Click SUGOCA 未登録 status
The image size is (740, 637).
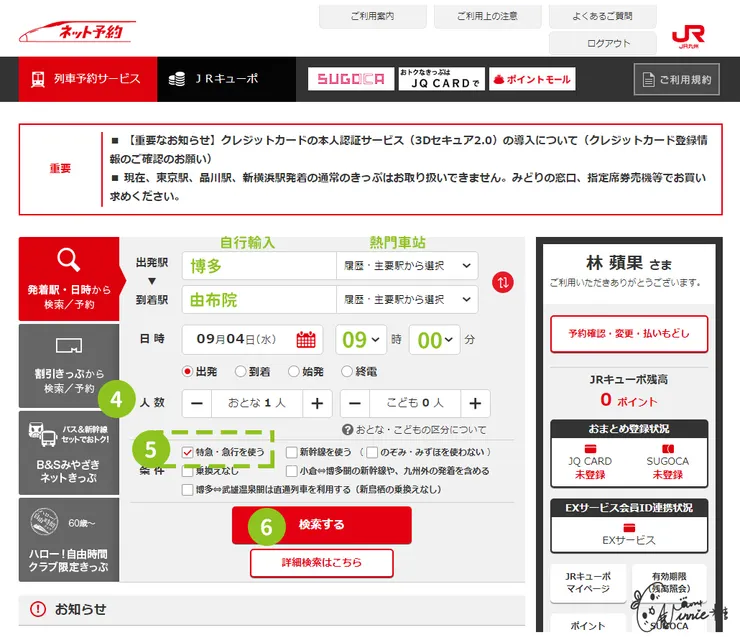(x=667, y=475)
